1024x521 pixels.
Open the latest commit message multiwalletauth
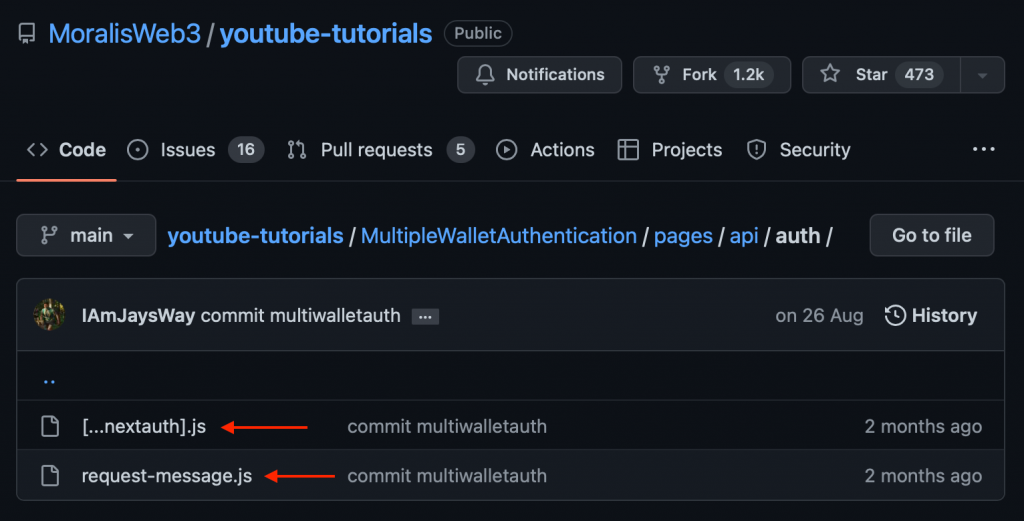pyautogui.click(x=300, y=315)
